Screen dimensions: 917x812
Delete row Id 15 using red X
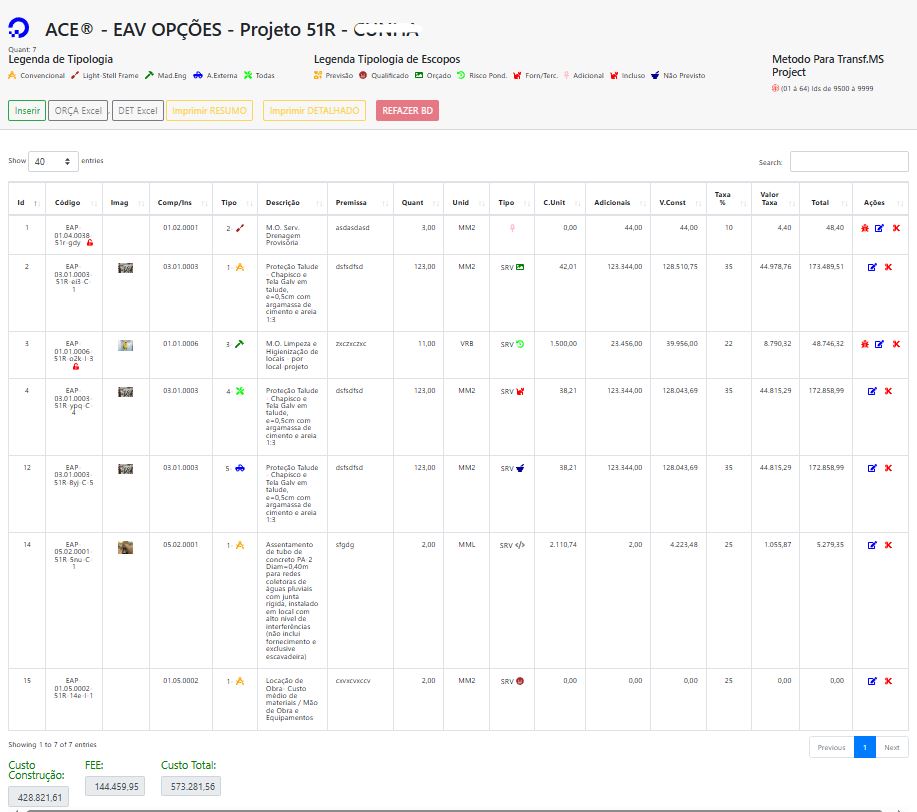[x=888, y=681]
